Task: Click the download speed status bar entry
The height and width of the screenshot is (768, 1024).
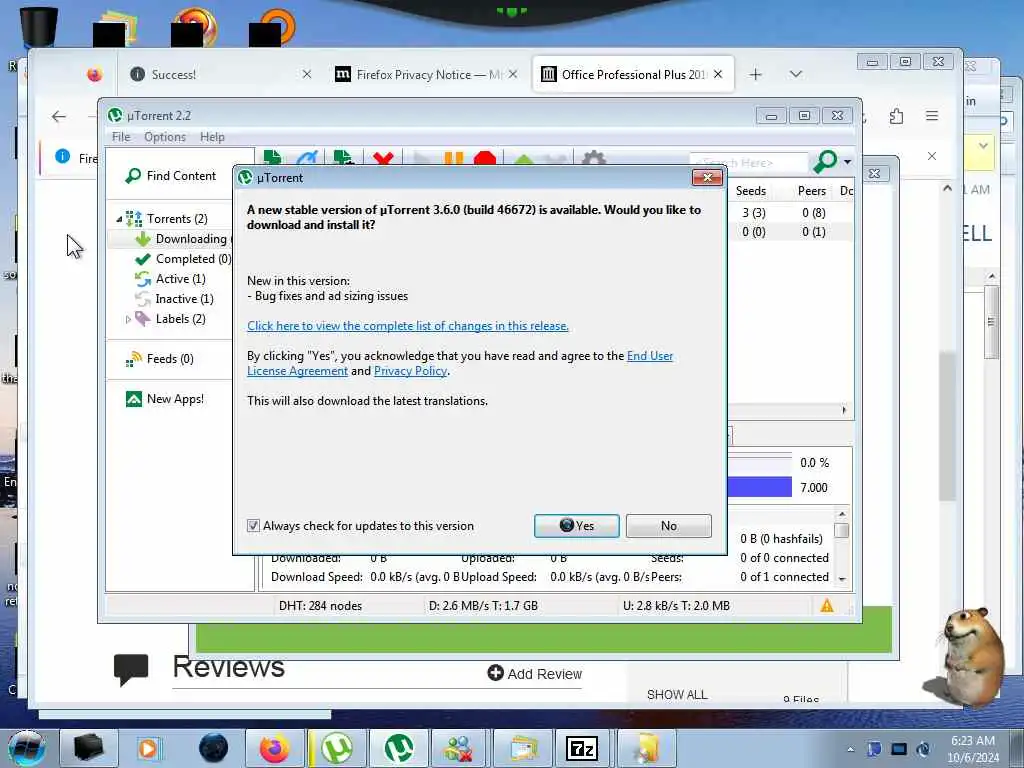Action: tap(483, 605)
